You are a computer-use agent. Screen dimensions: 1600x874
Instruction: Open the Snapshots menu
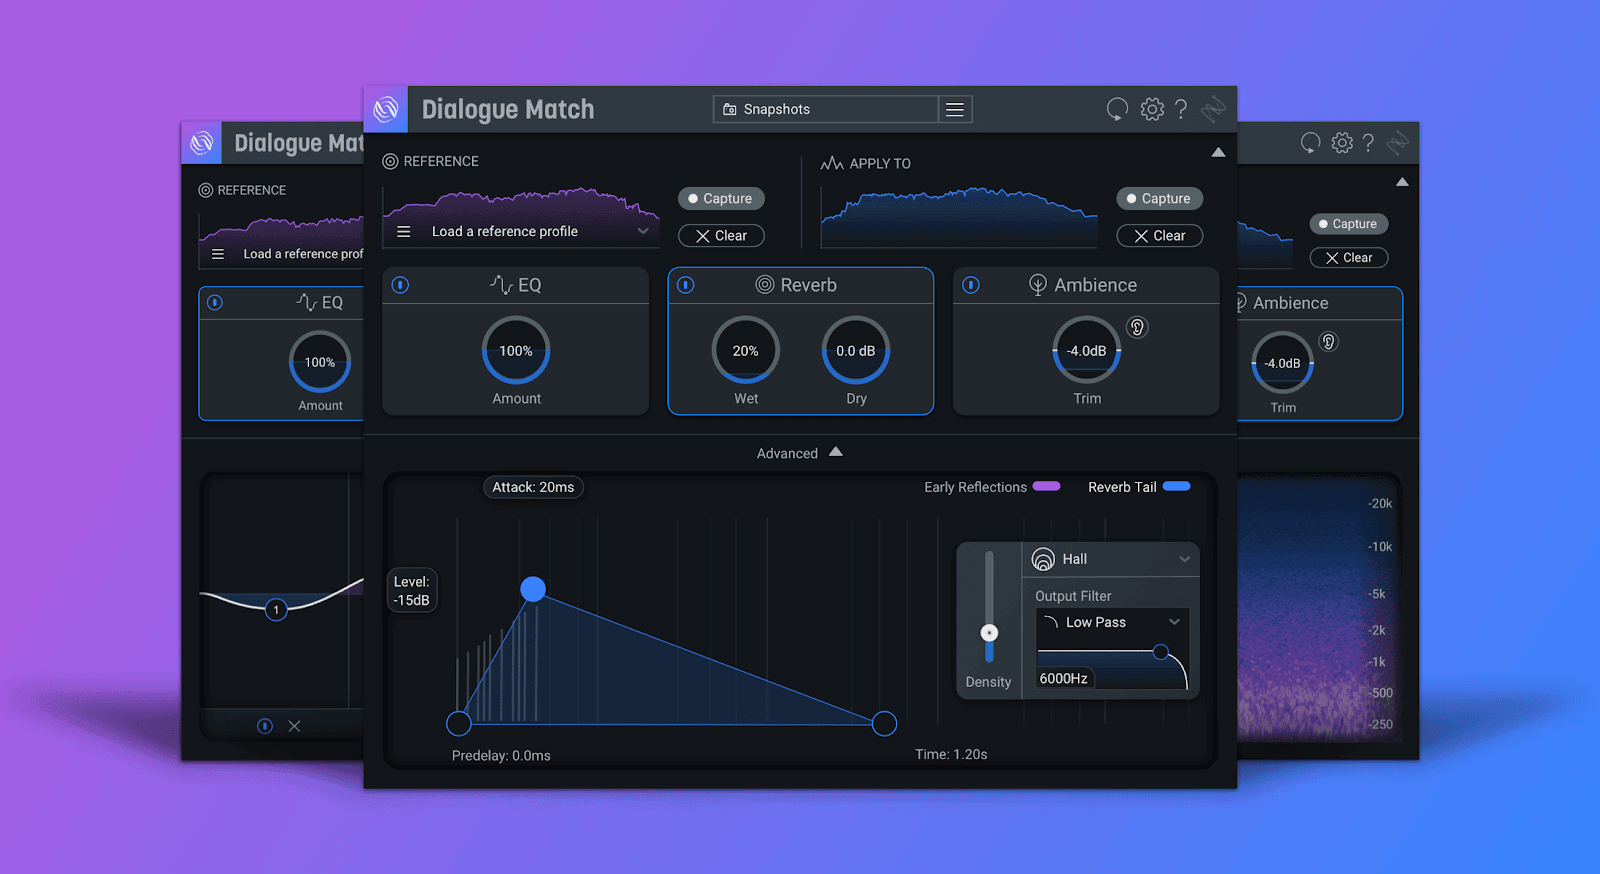coord(826,109)
